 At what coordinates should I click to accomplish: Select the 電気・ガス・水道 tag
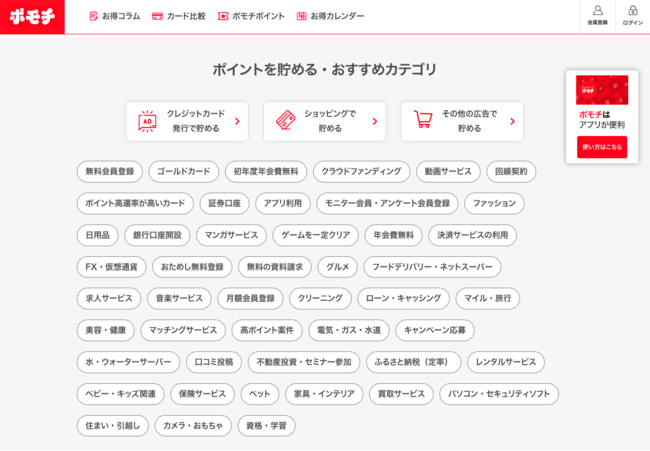349,330
